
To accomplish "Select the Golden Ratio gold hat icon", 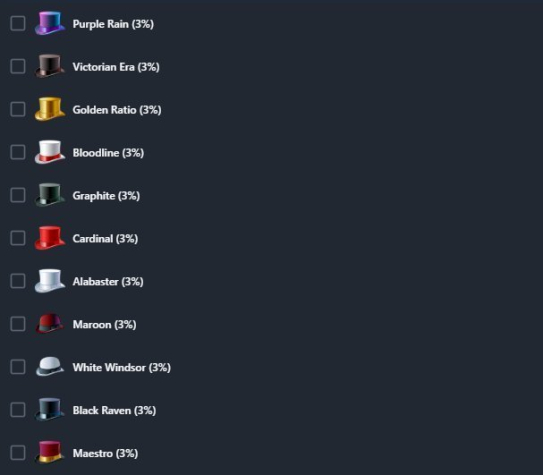I will tap(50, 109).
